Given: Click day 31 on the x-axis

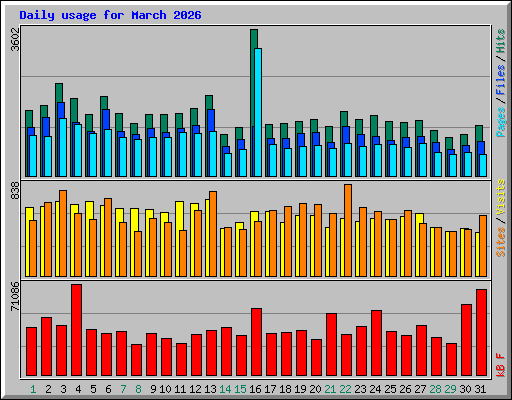Looking at the screenshot, I should pos(480,389).
